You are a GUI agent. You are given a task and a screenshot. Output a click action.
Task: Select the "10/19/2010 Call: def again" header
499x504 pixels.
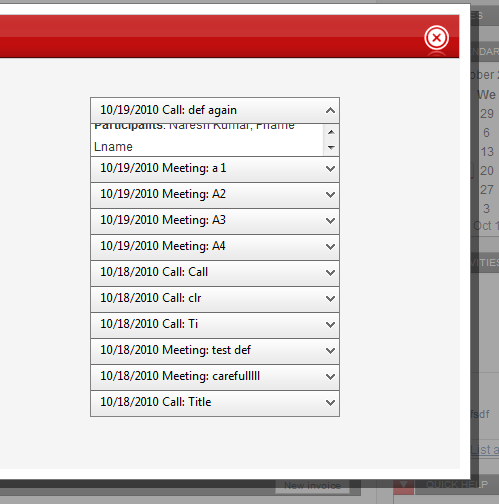(215, 110)
